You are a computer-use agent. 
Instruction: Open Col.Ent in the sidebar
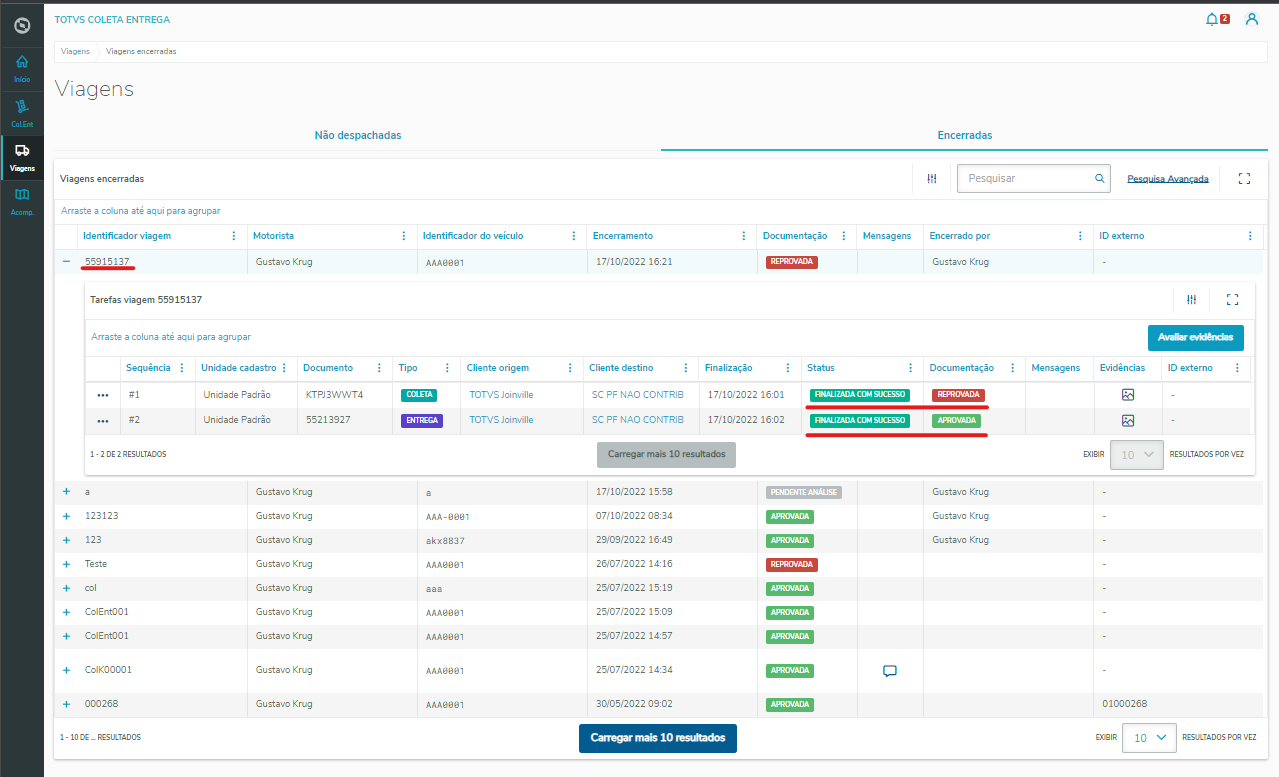(22, 112)
